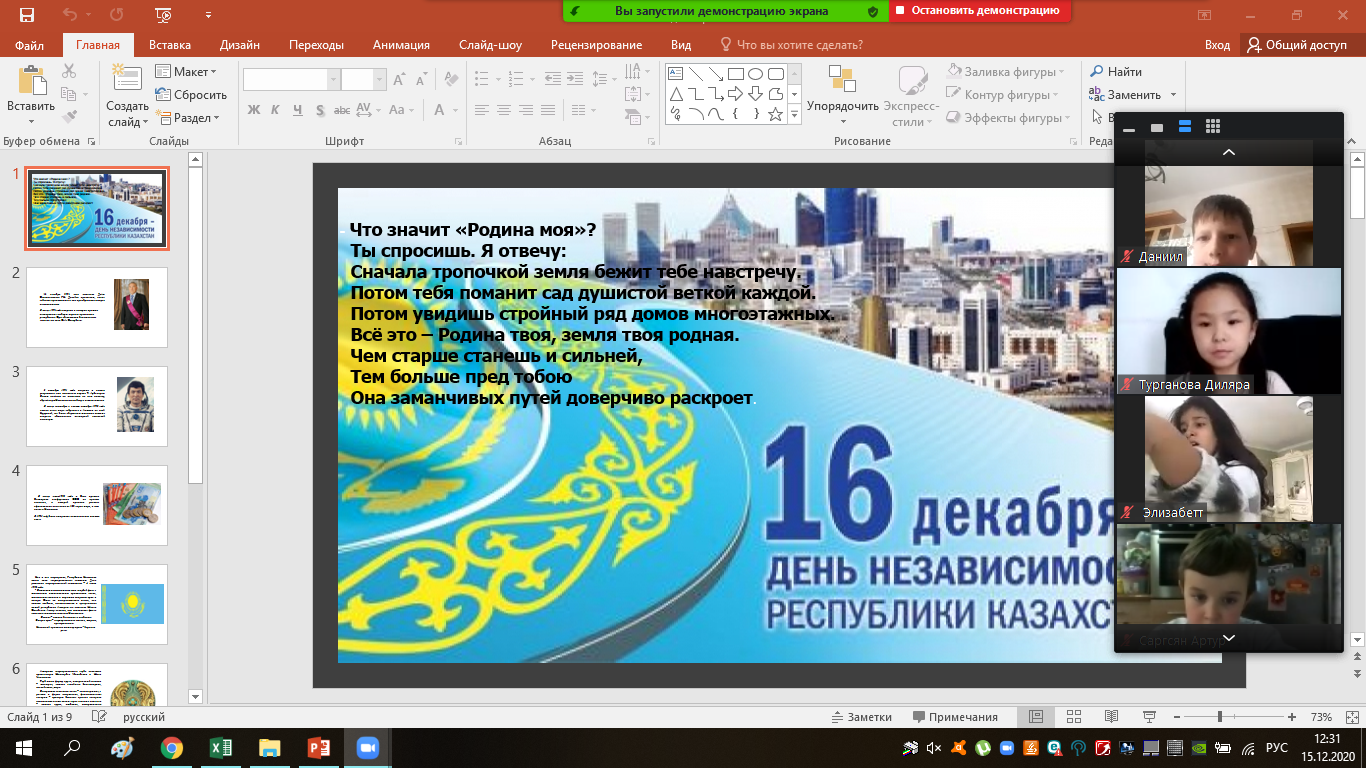1366x768 pixels.
Task: Show previous Zoom participants with up chevron
Action: click(x=1229, y=153)
